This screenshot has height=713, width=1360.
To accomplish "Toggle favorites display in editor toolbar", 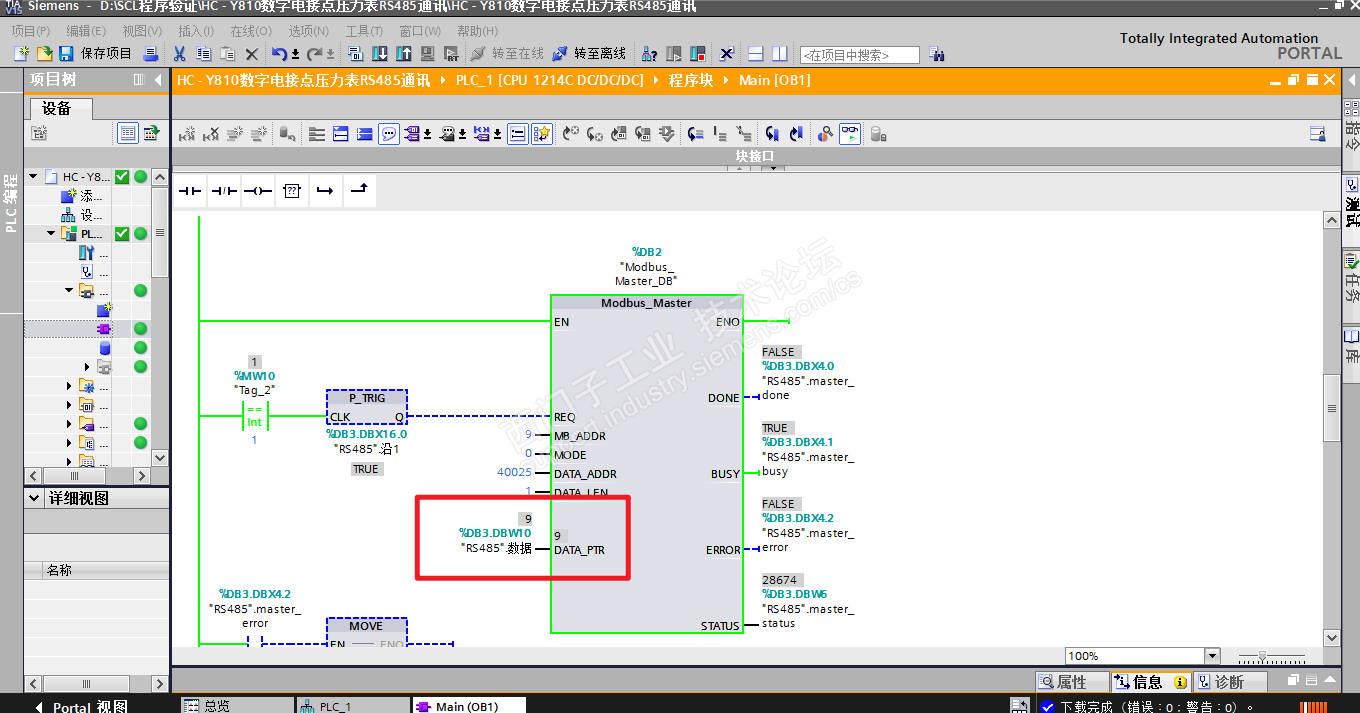I will tap(541, 134).
